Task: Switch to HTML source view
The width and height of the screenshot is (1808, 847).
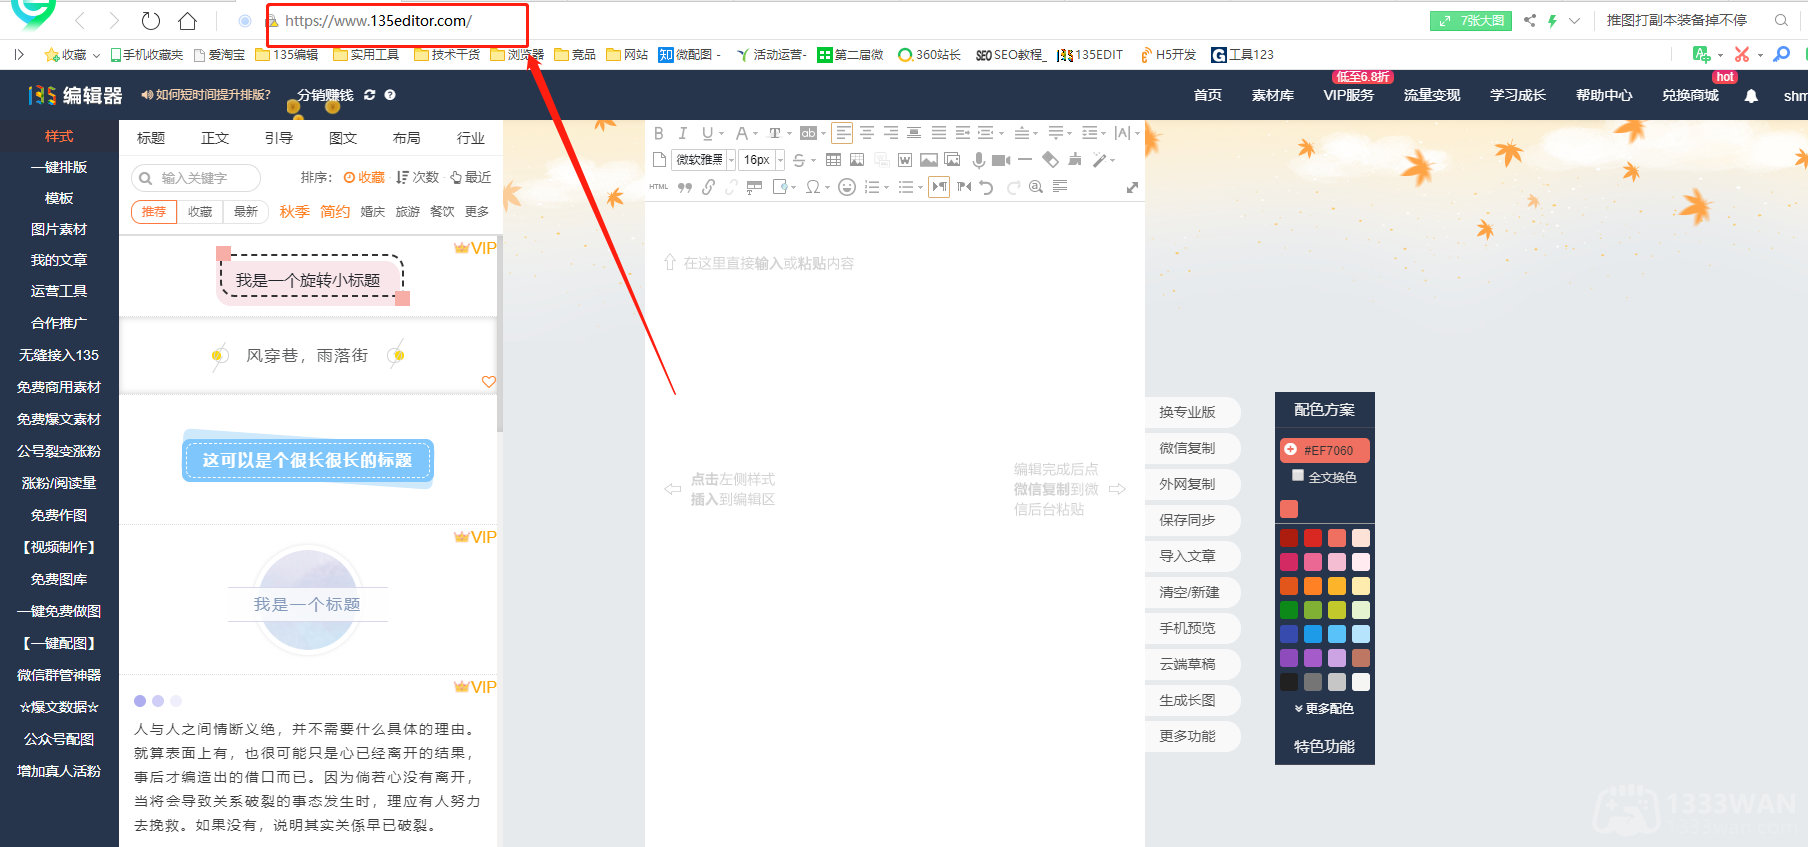Action: [x=658, y=187]
